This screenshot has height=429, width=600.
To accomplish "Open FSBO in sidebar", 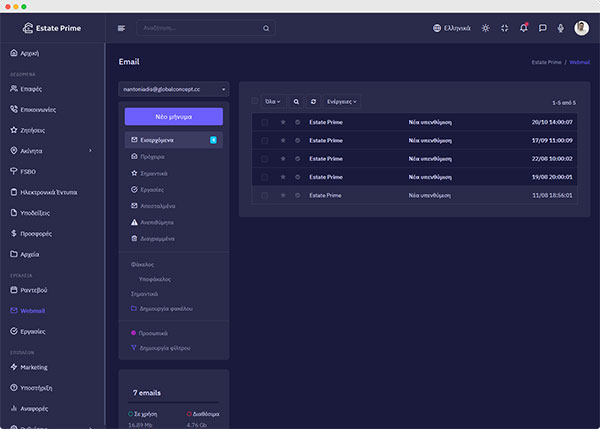I will (23, 171).
